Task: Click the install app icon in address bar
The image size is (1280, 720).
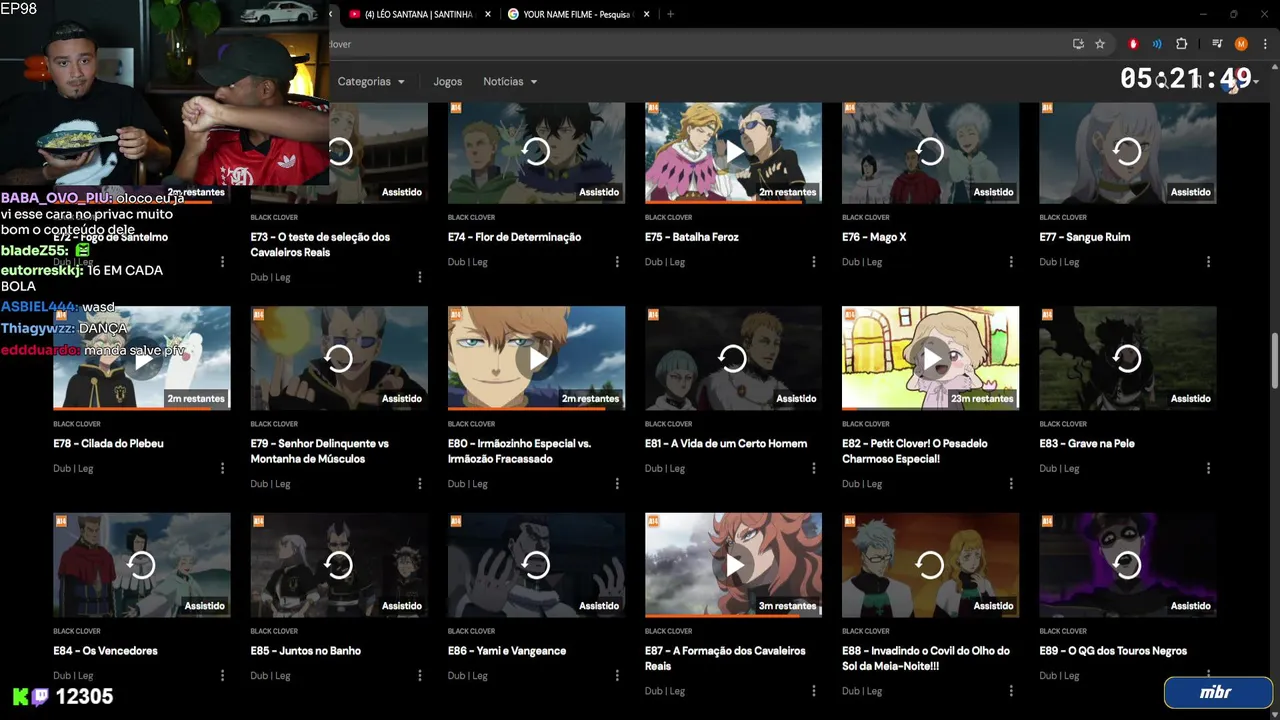Action: (1078, 44)
